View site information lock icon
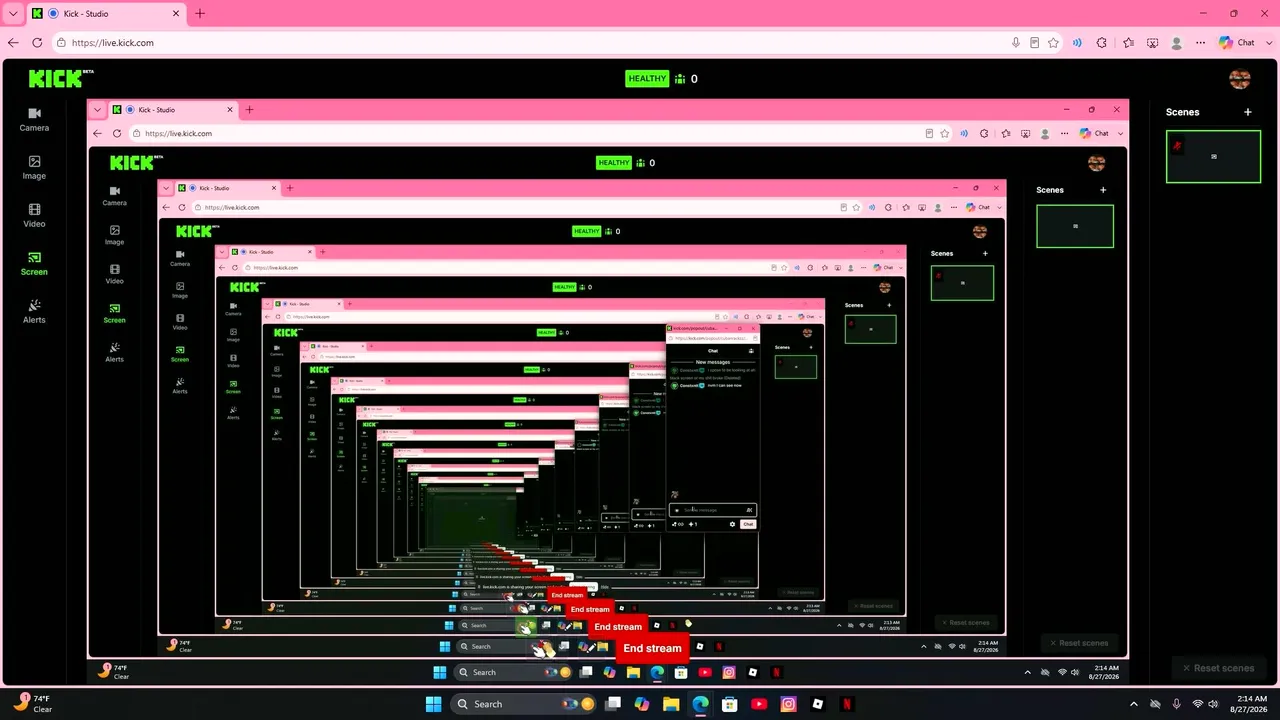This screenshot has height=720, width=1280. click(62, 43)
